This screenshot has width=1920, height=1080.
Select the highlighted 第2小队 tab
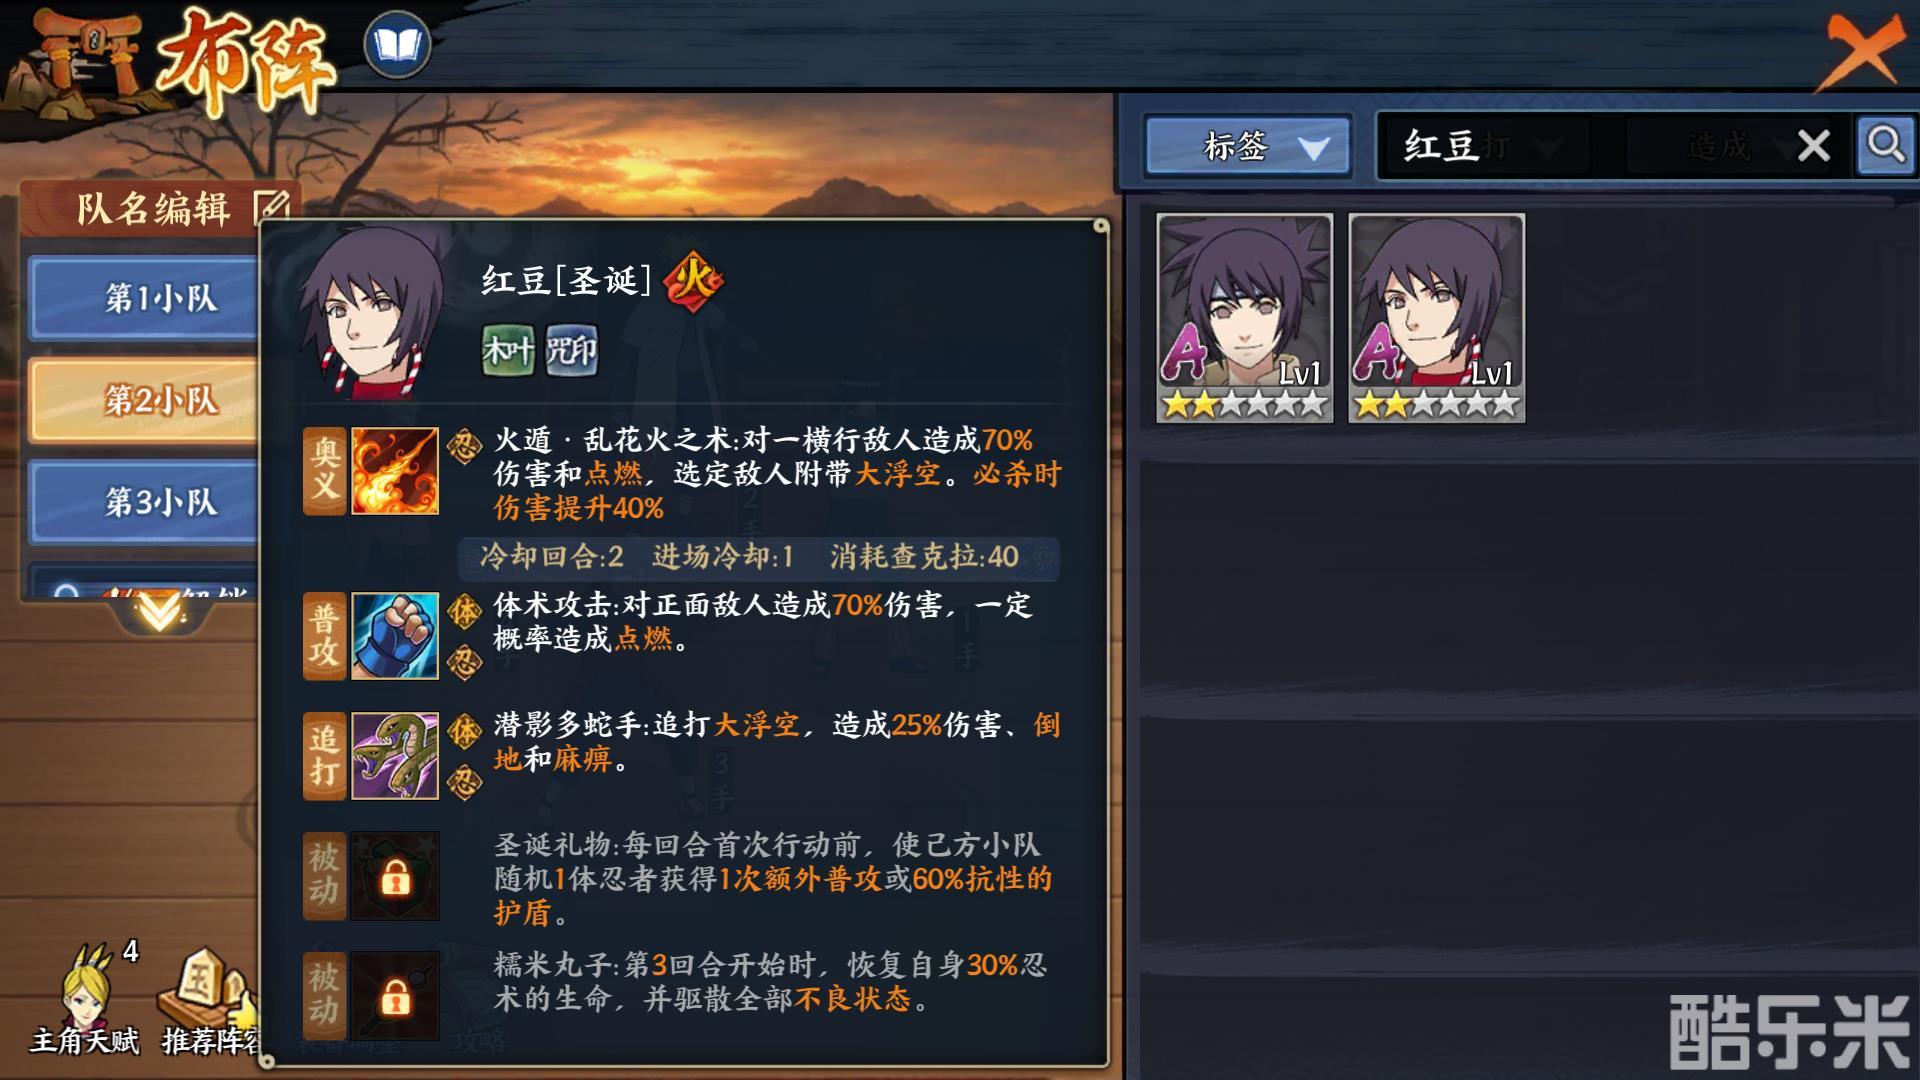coord(146,400)
